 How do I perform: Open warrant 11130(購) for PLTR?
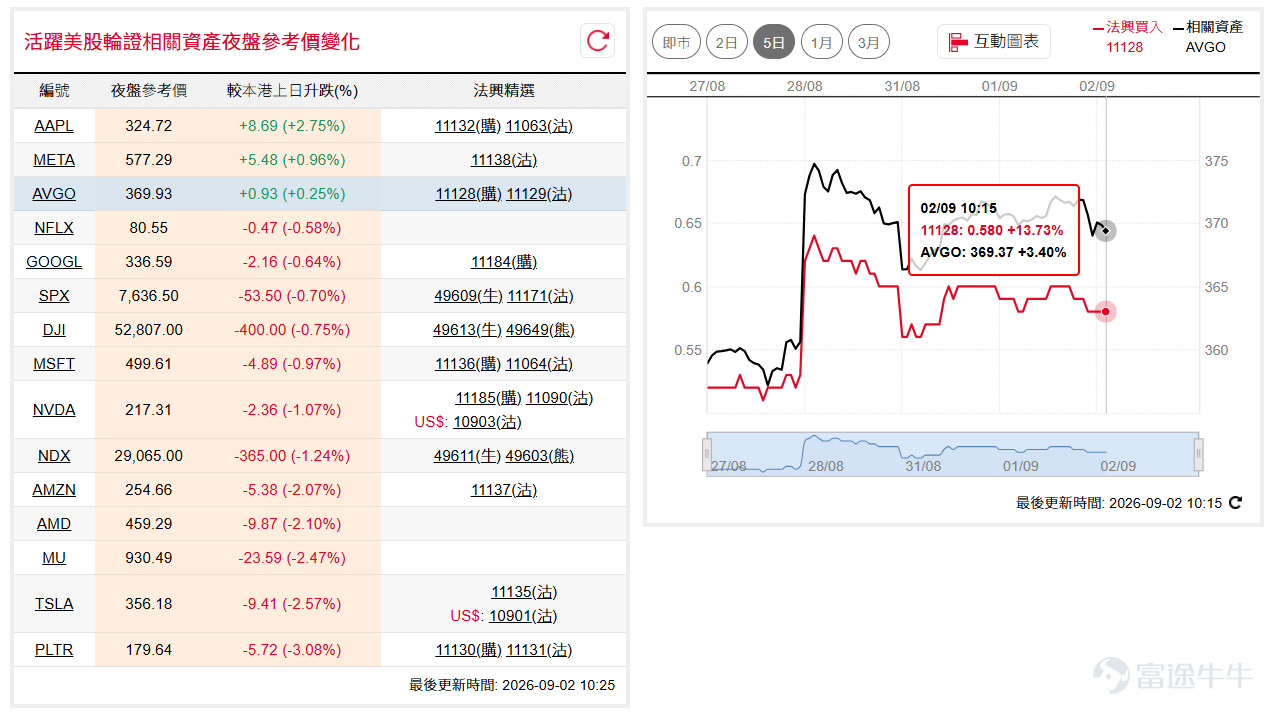468,650
